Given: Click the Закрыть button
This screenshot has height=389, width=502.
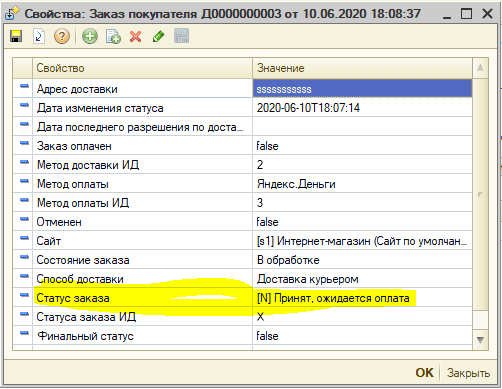Looking at the screenshot, I should click(x=468, y=373).
